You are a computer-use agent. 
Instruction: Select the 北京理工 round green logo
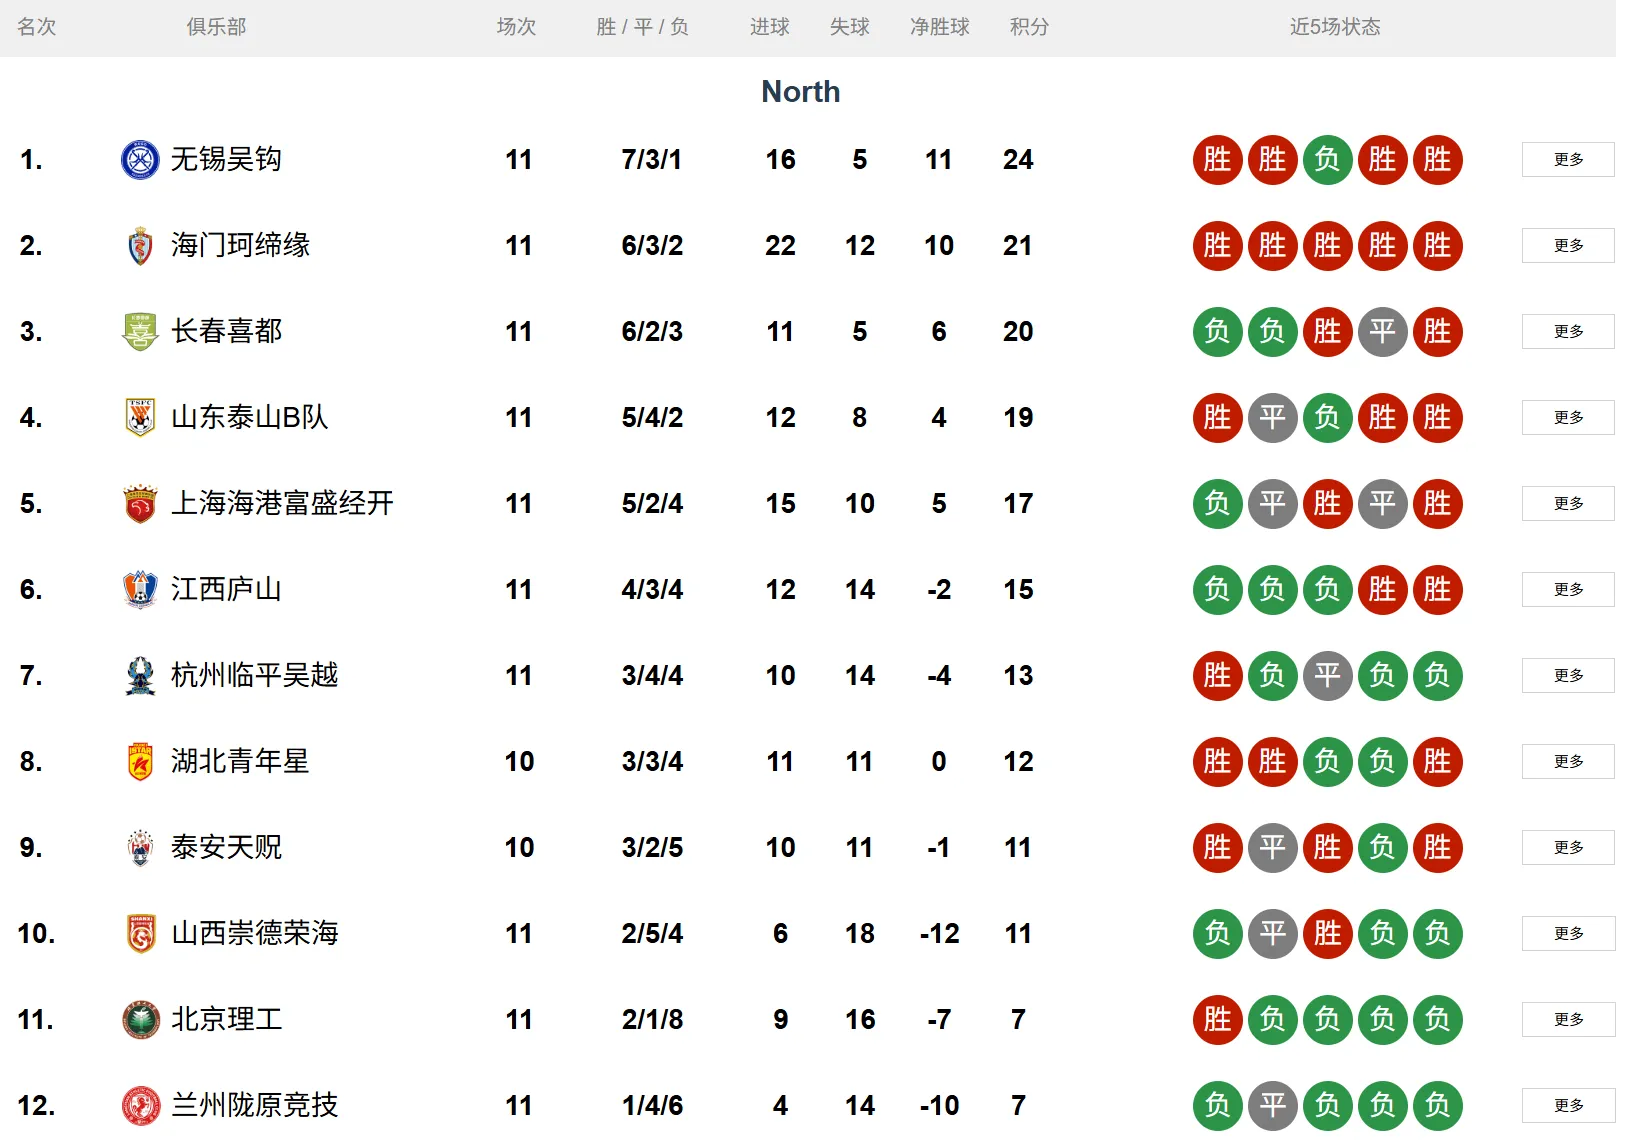pos(140,1020)
